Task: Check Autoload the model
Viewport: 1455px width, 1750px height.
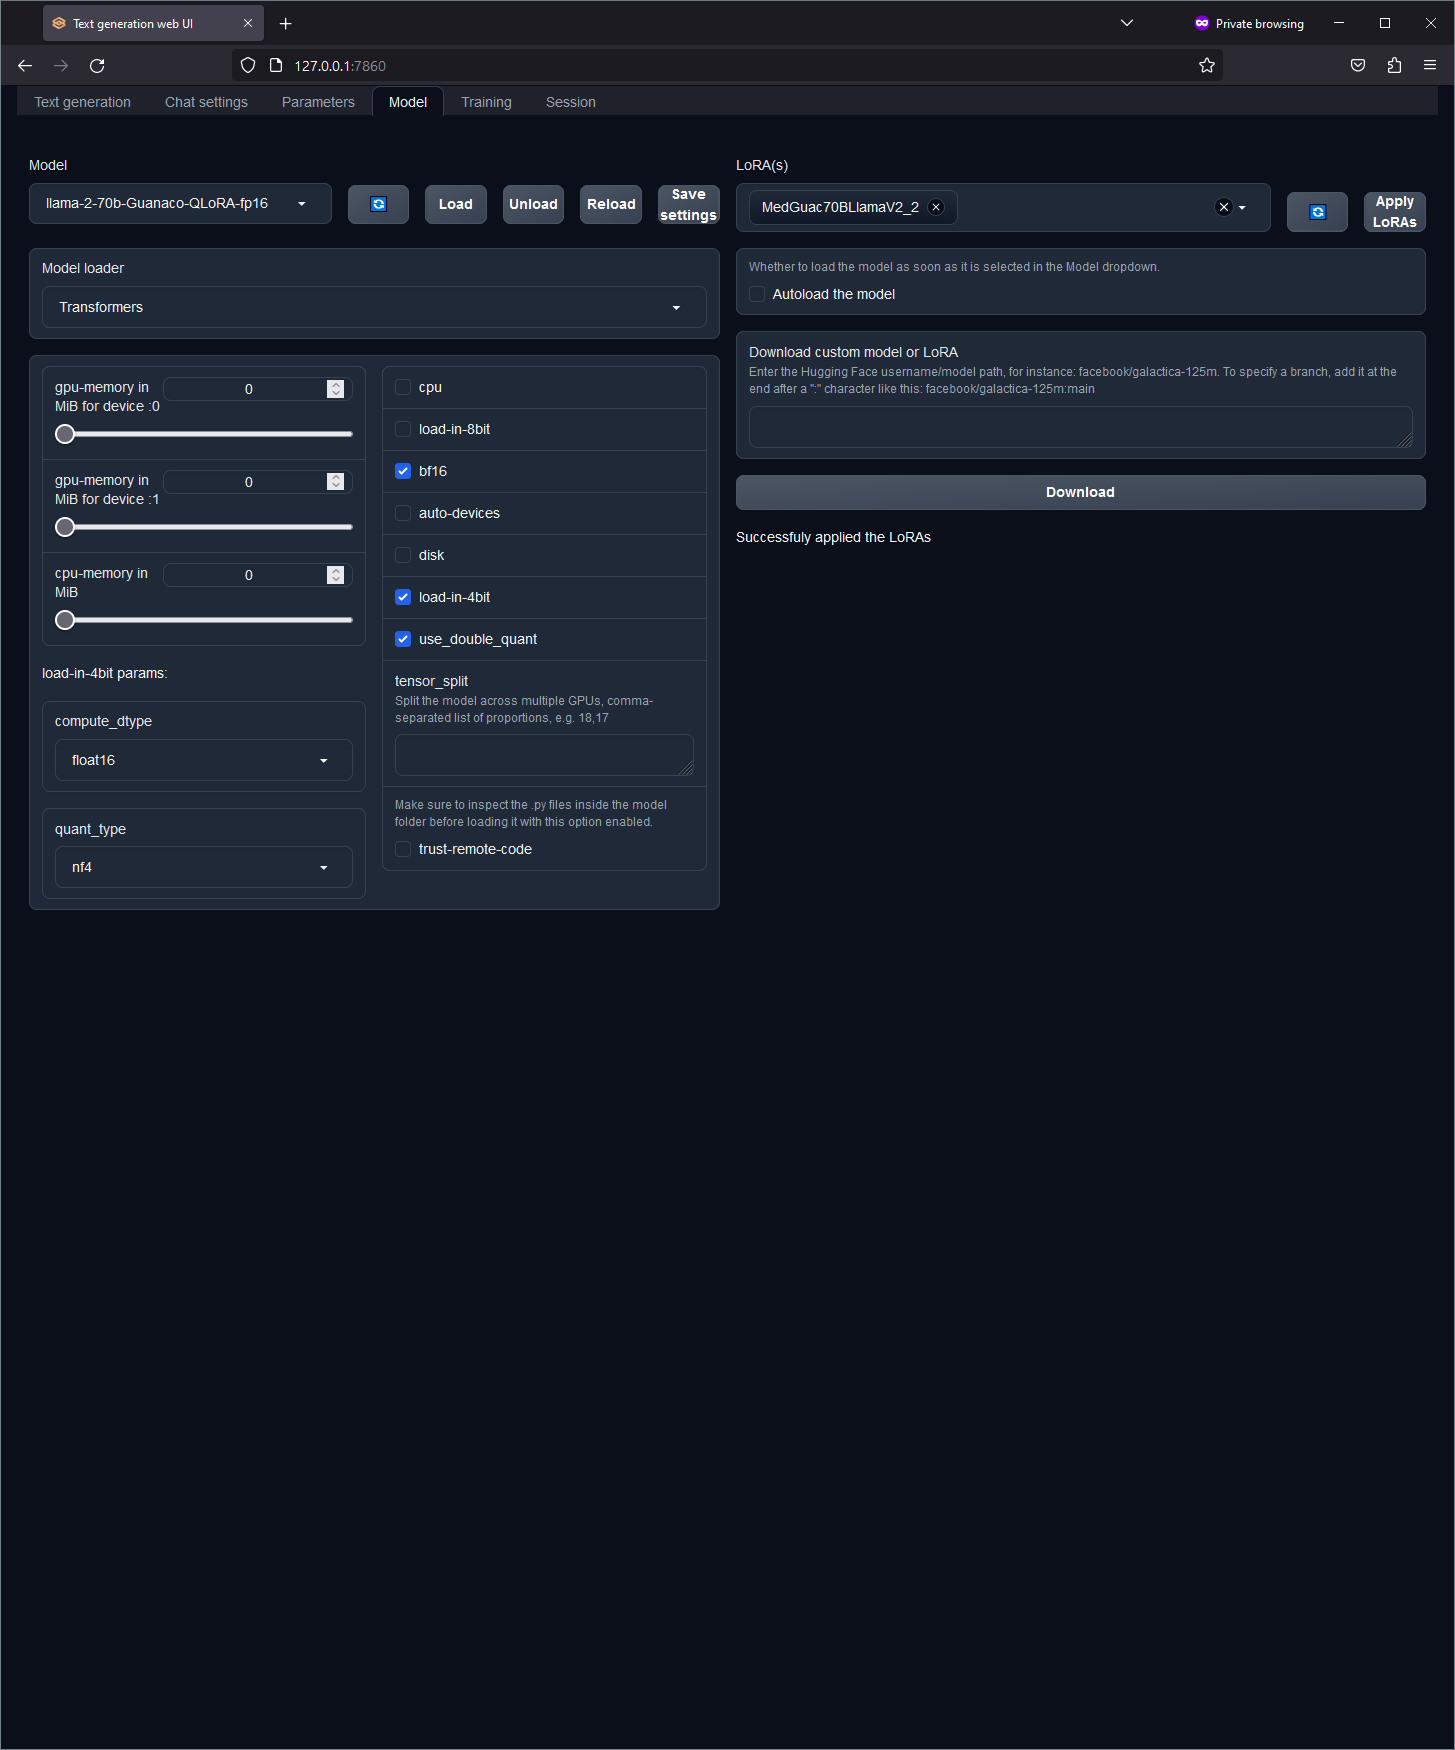Action: tap(757, 294)
